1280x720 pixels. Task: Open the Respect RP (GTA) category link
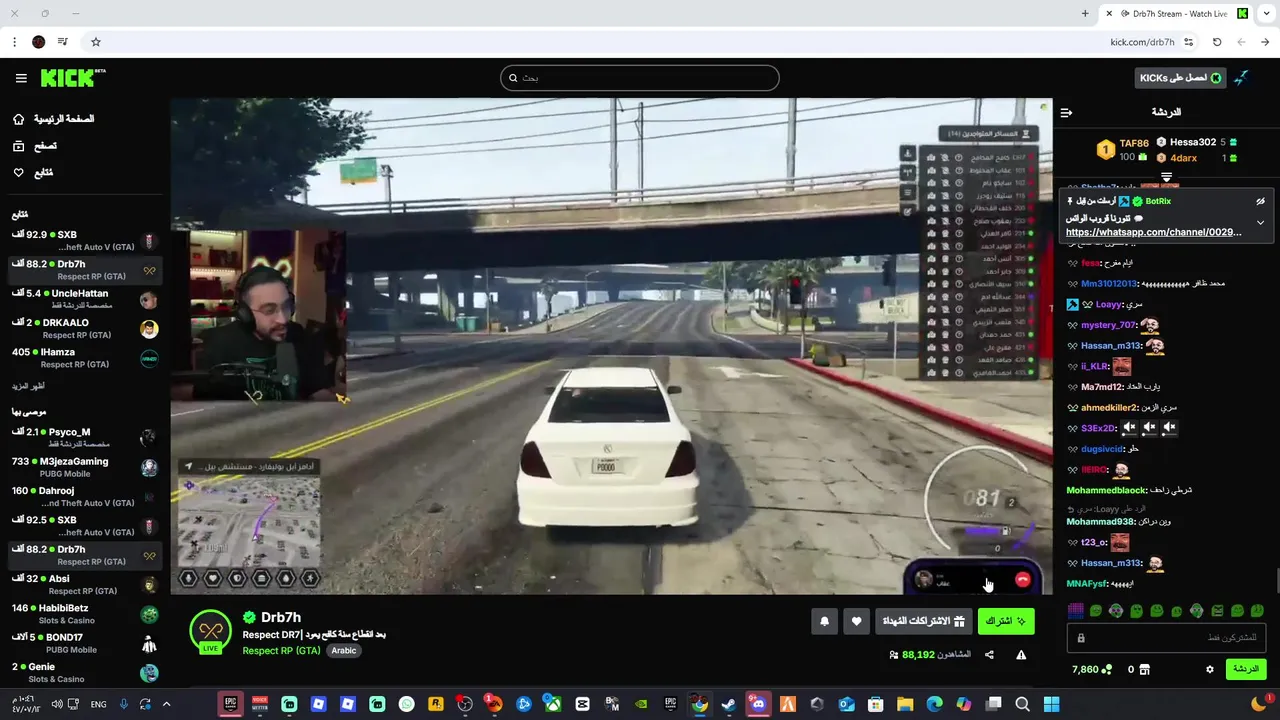click(281, 651)
